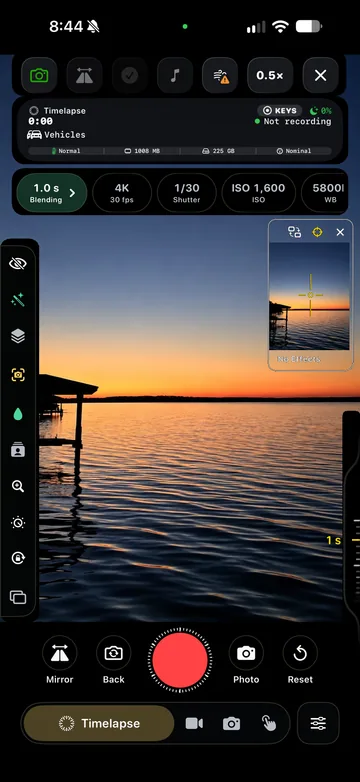Toggle the checkmark circle button in top toolbar

point(130,75)
